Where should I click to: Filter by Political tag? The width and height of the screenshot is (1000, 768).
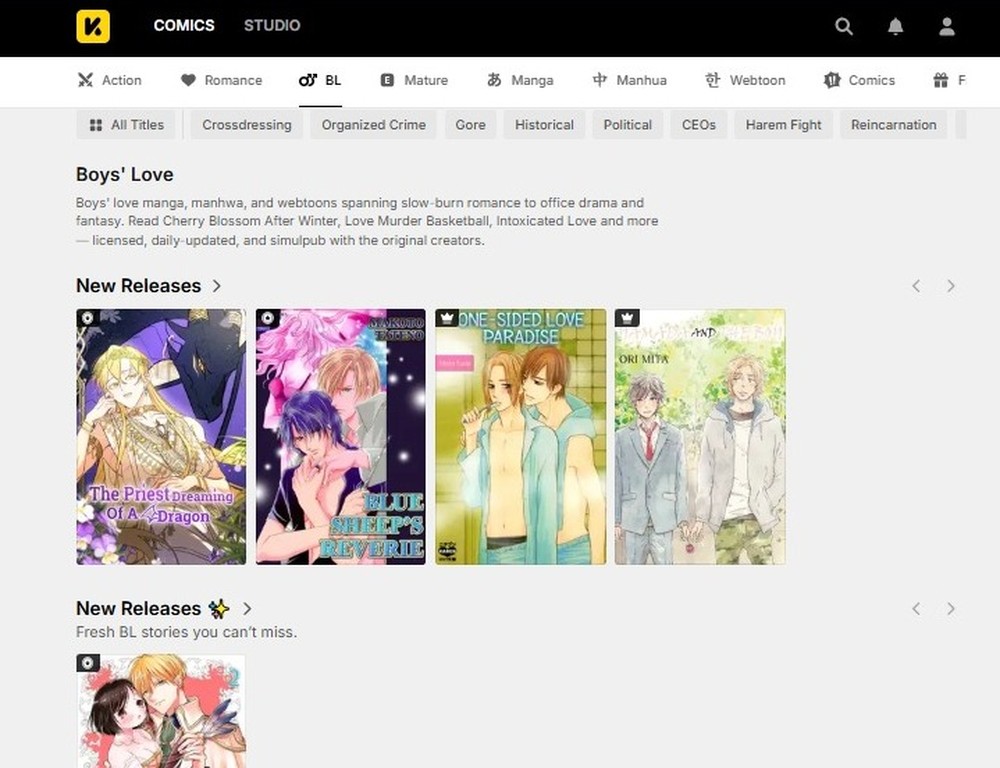coord(628,125)
